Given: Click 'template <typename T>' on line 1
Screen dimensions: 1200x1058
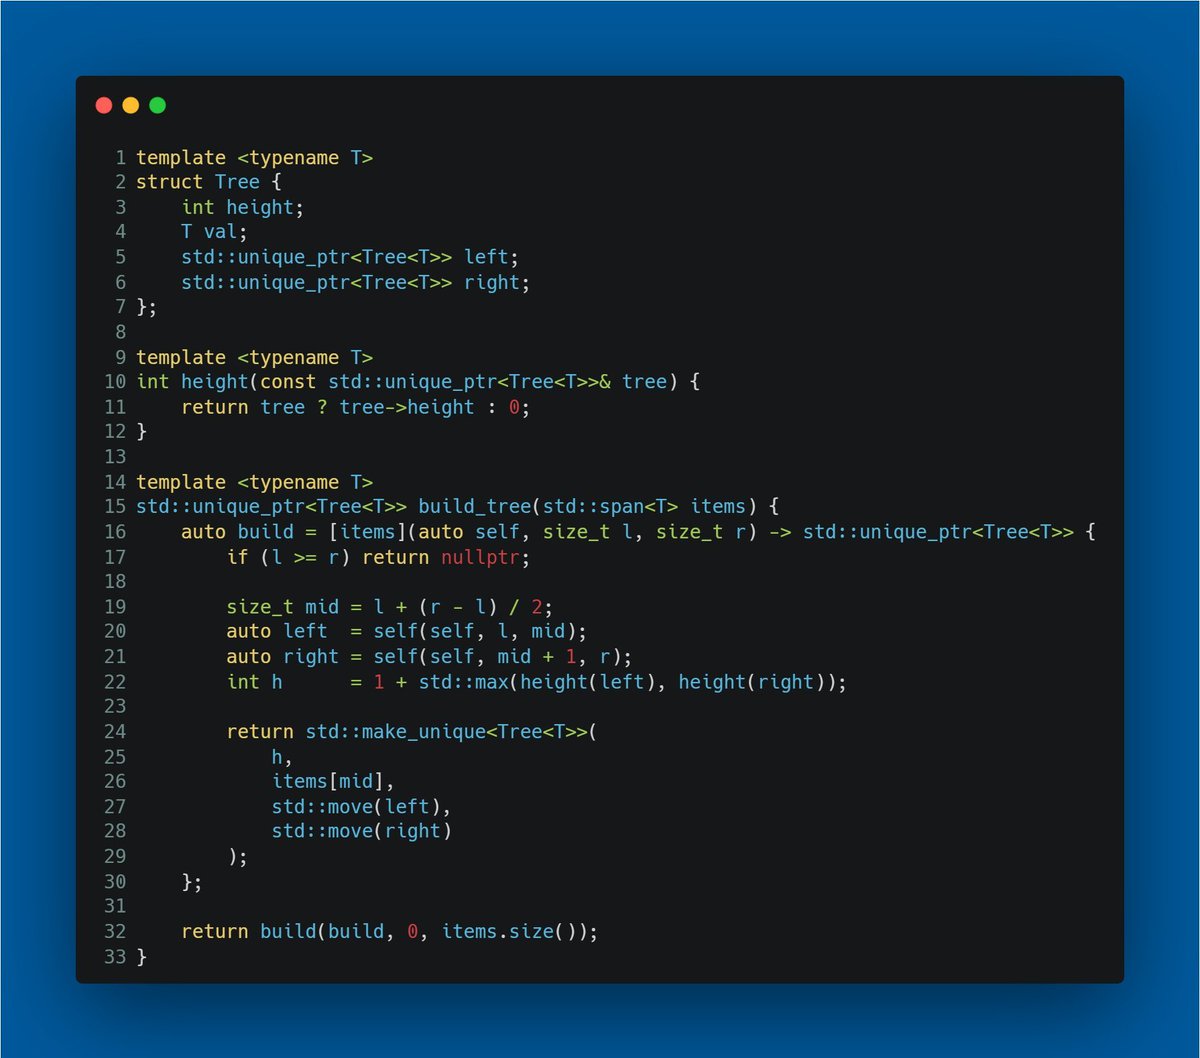Looking at the screenshot, I should click(x=255, y=157).
